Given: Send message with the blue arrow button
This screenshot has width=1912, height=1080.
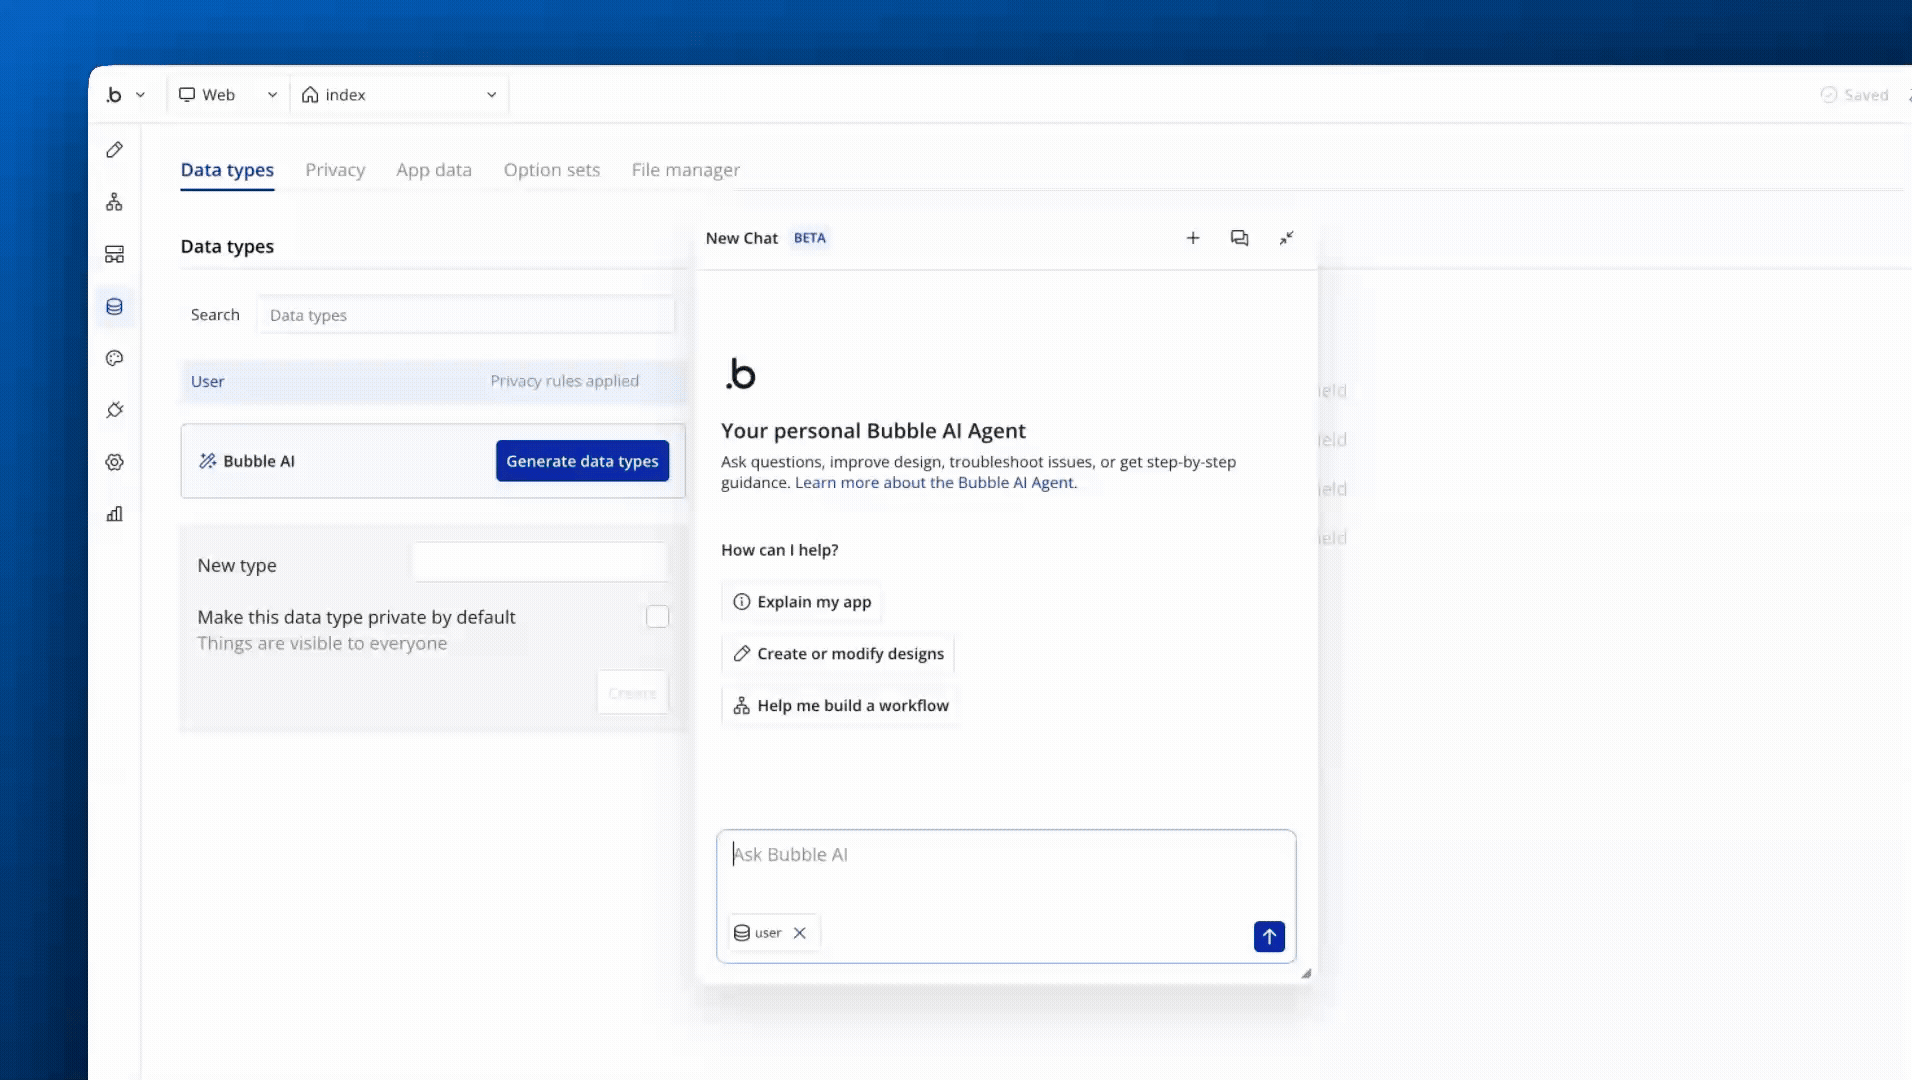Looking at the screenshot, I should (x=1268, y=936).
